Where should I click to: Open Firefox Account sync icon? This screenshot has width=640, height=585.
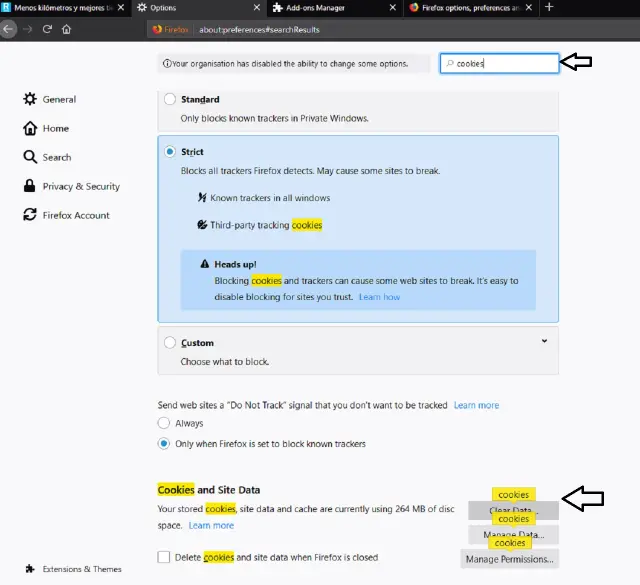coord(30,215)
